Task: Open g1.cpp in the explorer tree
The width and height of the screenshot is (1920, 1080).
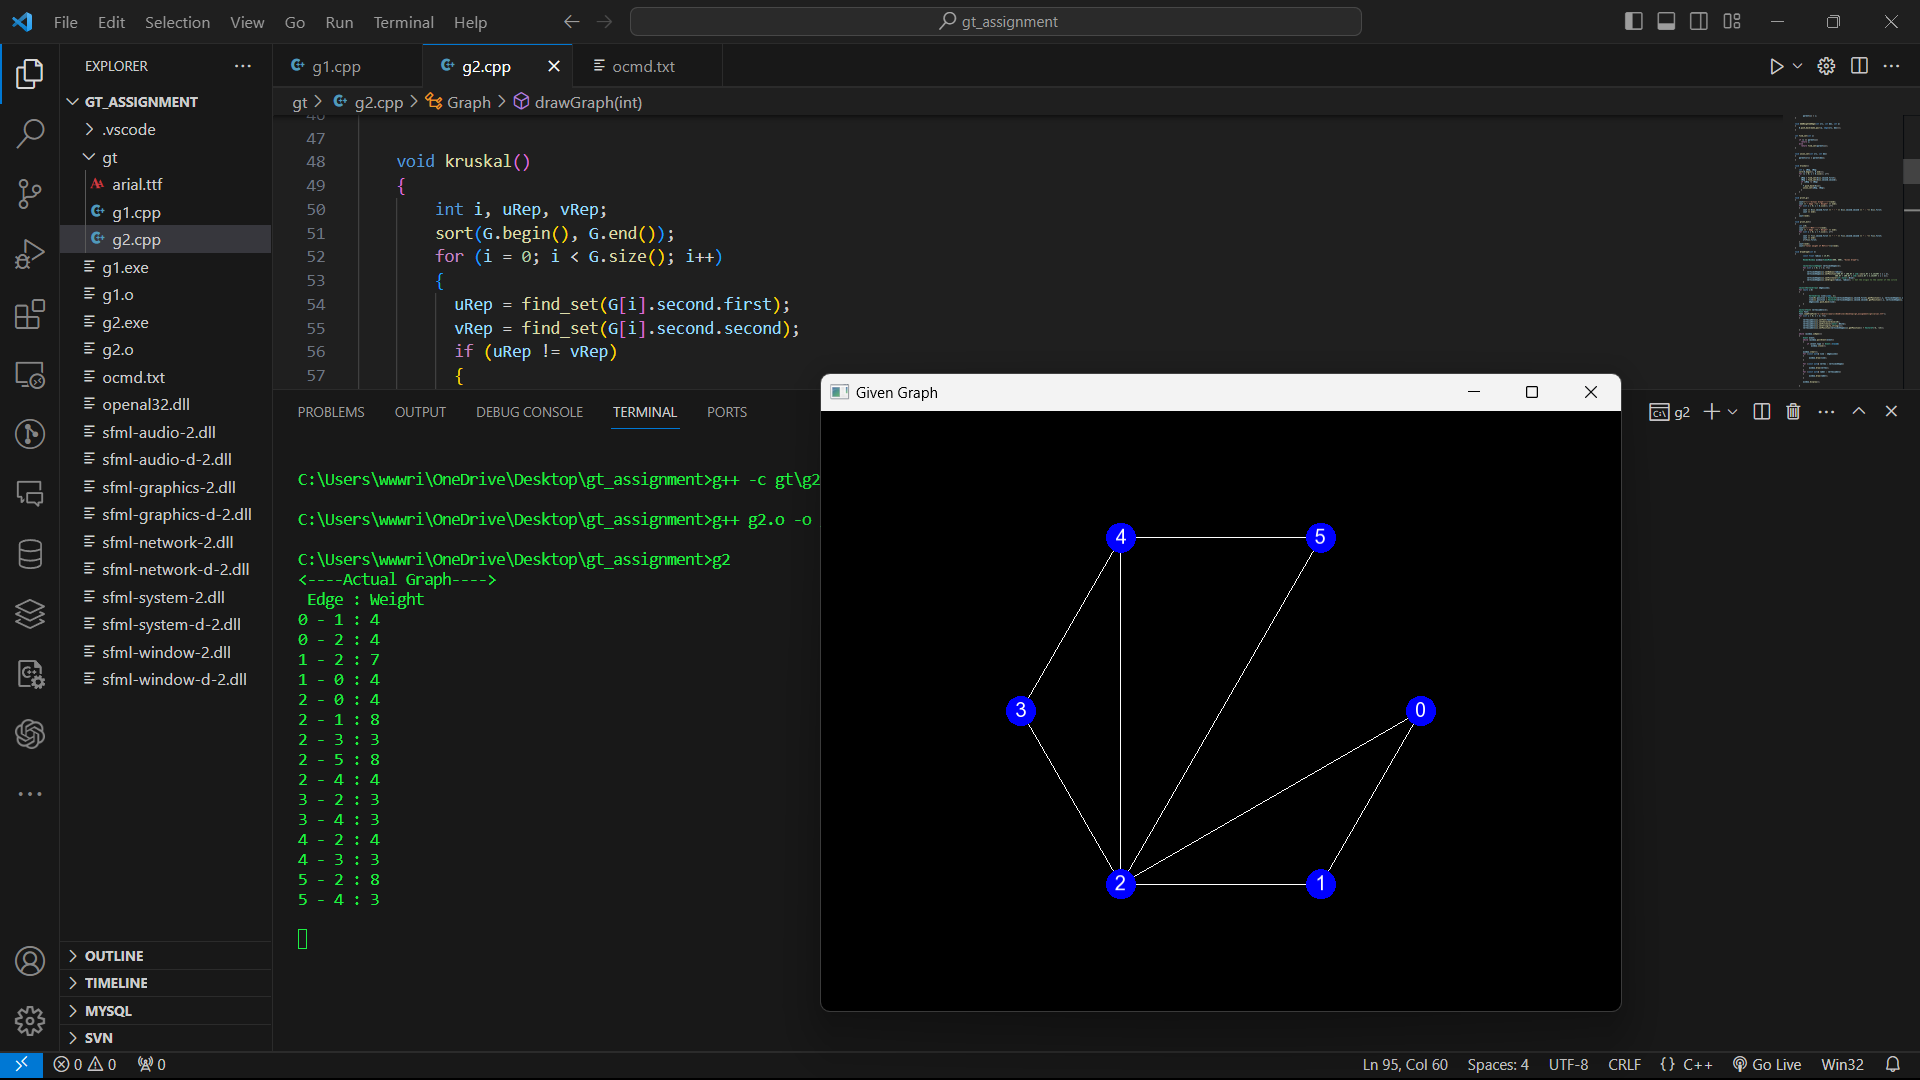Action: point(136,212)
